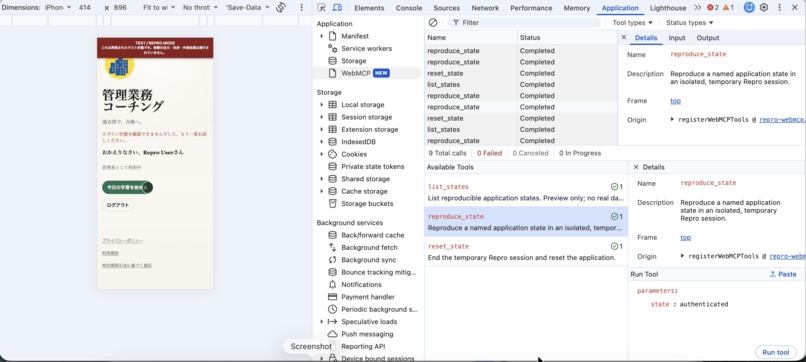Click the Back/forward cache icon
The height and width of the screenshot is (362, 806).
(332, 235)
